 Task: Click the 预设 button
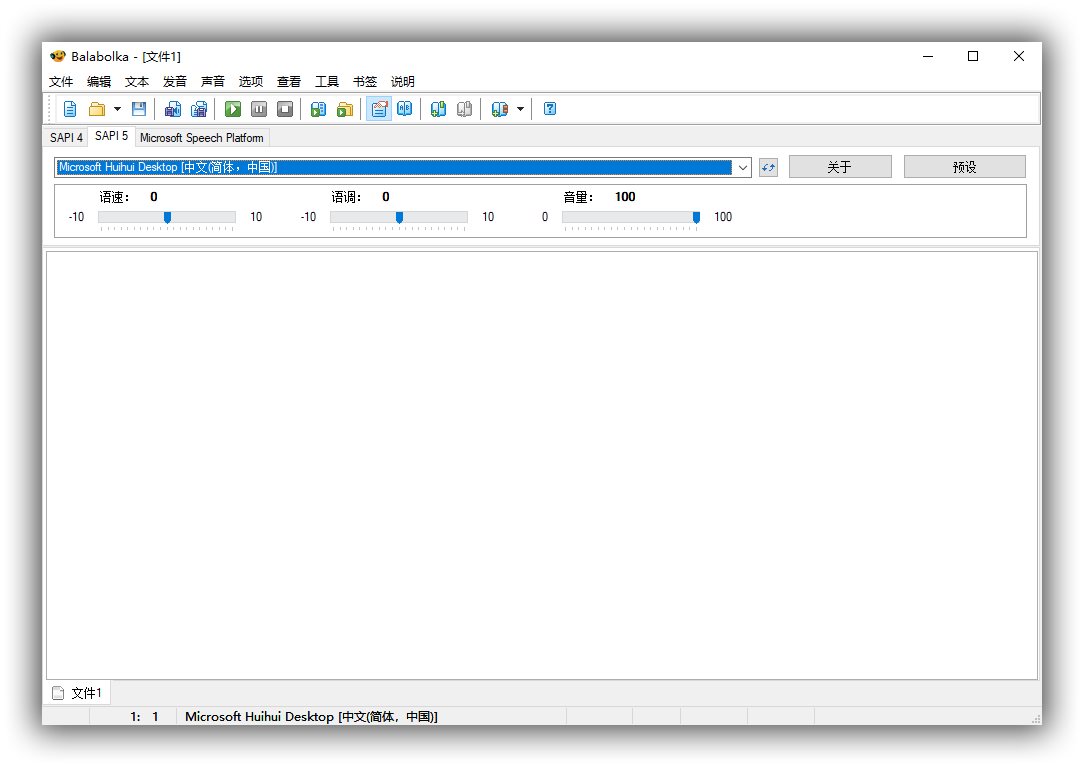point(964,167)
